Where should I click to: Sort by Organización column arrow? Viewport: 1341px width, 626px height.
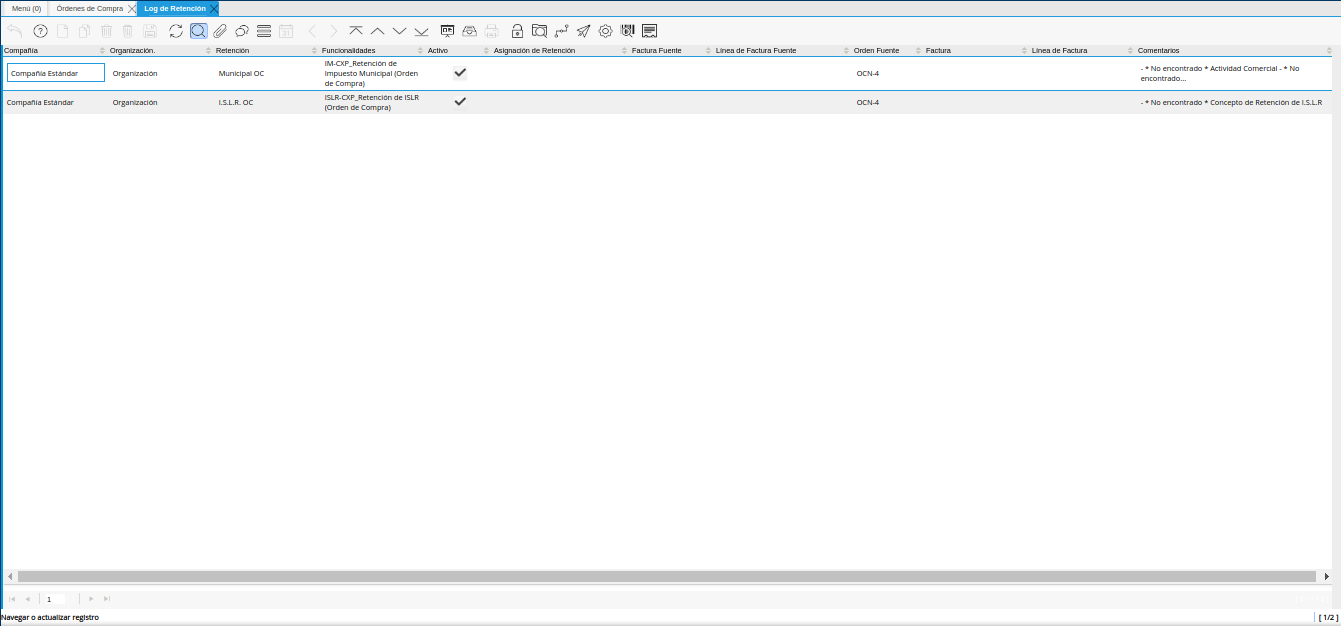pos(208,50)
